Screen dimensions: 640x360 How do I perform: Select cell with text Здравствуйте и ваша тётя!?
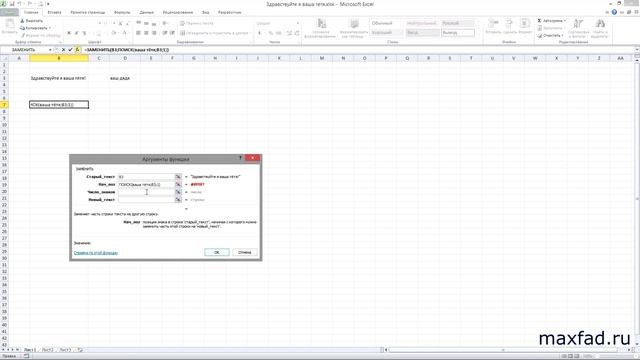tap(58, 78)
